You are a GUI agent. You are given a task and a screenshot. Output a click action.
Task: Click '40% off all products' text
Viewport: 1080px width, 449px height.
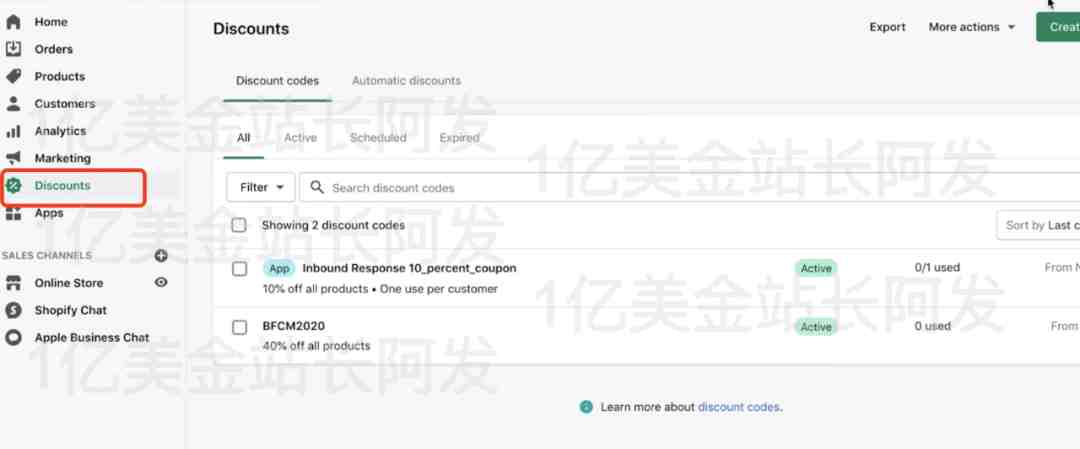[x=316, y=346]
